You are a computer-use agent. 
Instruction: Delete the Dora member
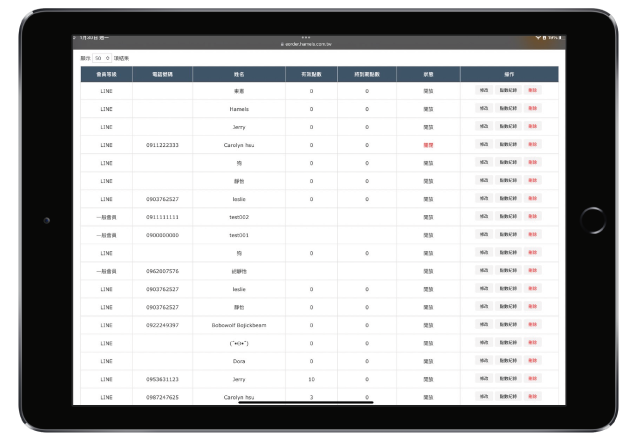point(533,361)
